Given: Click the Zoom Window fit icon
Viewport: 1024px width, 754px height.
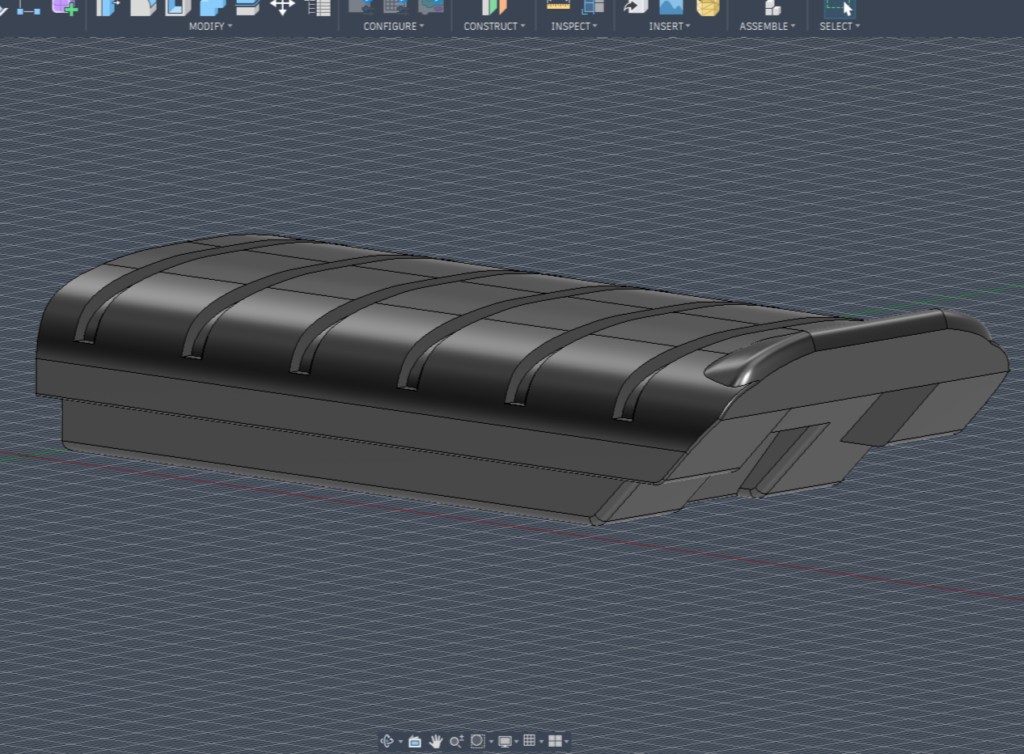Looking at the screenshot, I should click(477, 741).
